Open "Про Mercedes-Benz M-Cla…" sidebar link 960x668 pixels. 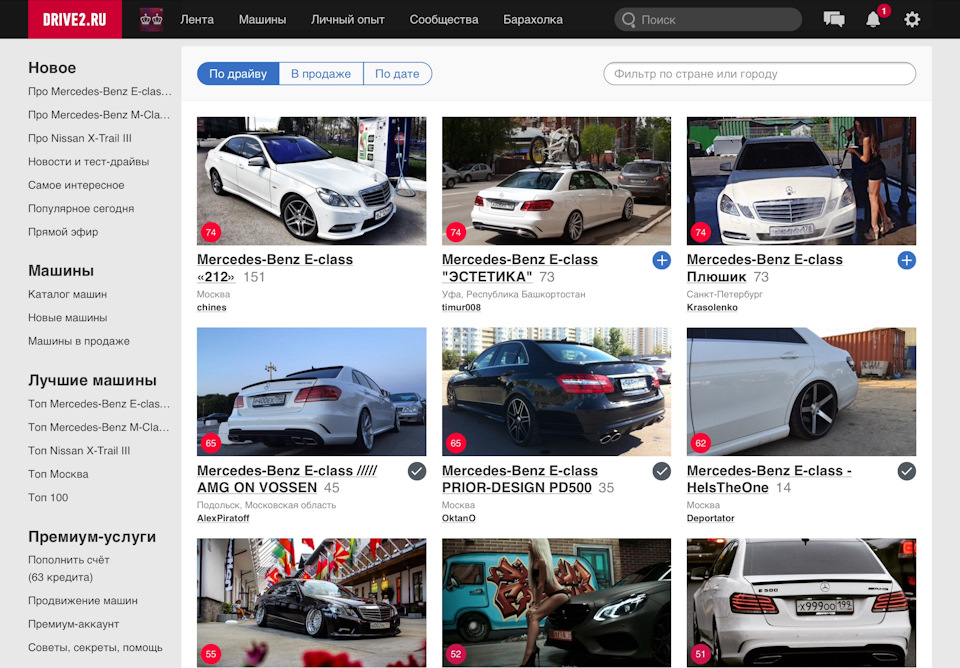coord(99,114)
